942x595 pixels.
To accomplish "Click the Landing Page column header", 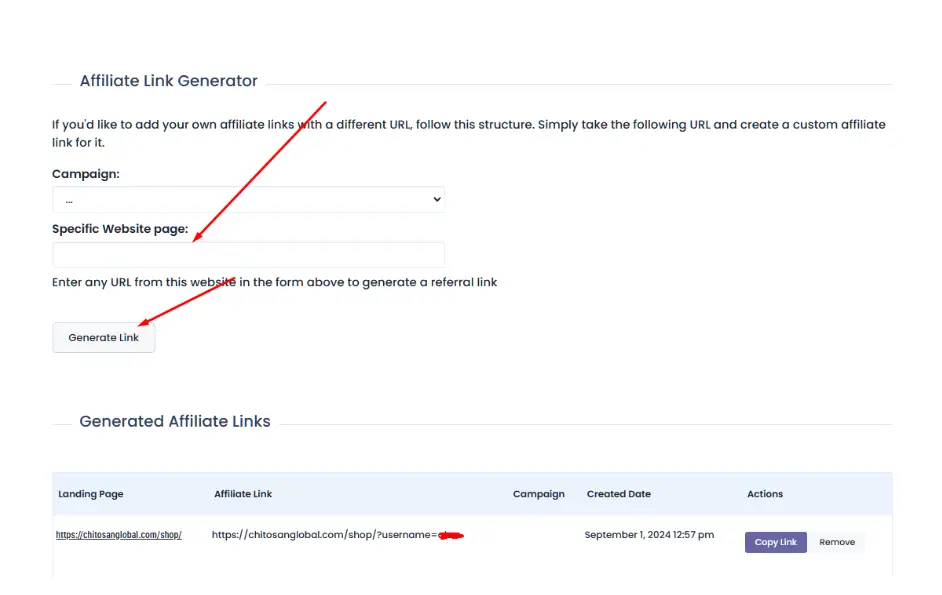I will (91, 494).
